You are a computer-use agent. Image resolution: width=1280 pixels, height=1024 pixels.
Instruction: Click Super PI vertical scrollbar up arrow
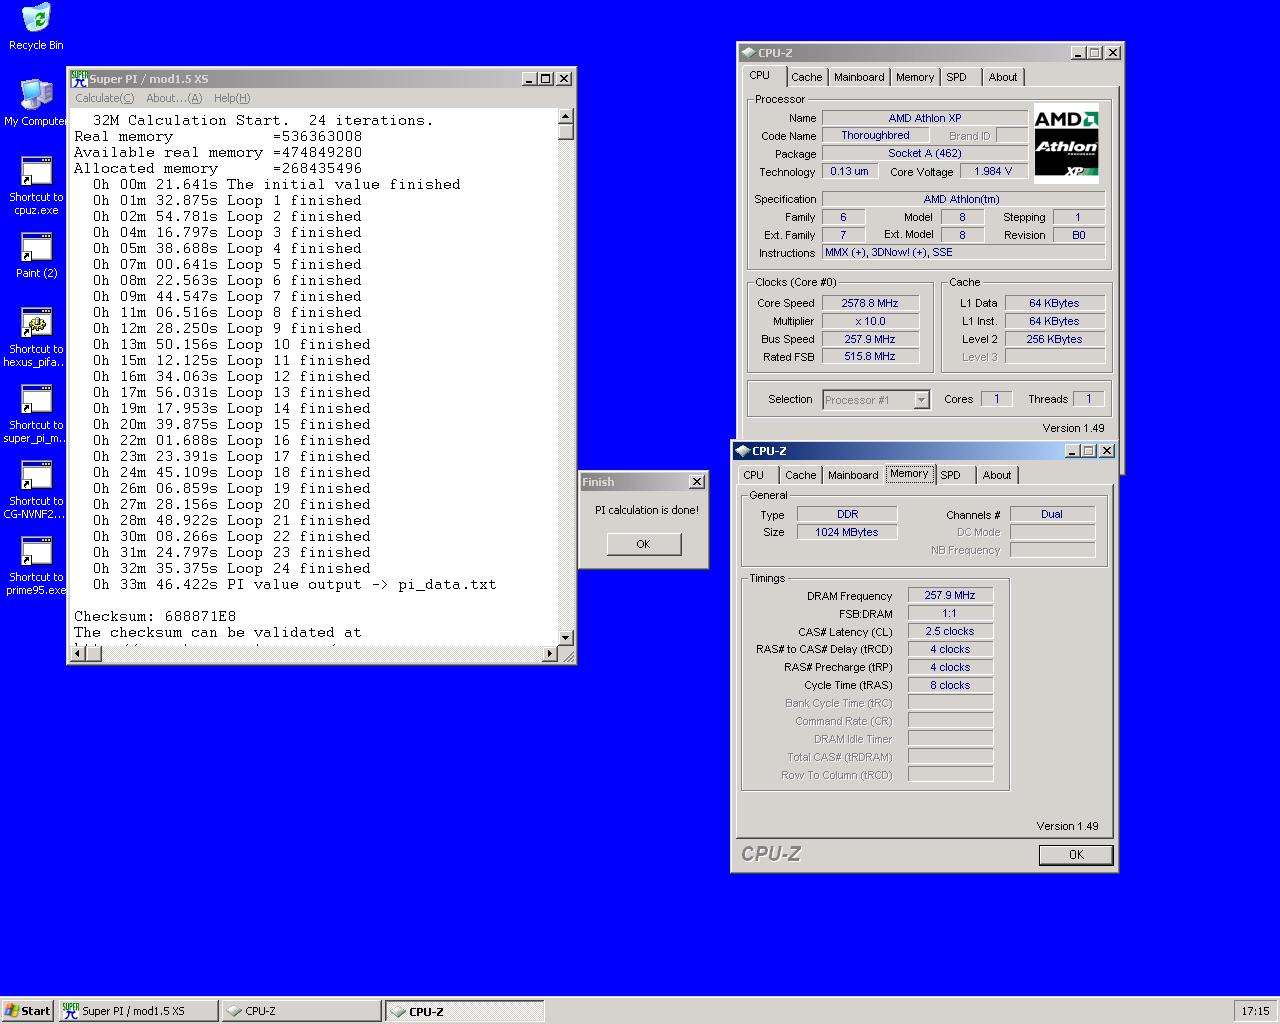566,115
